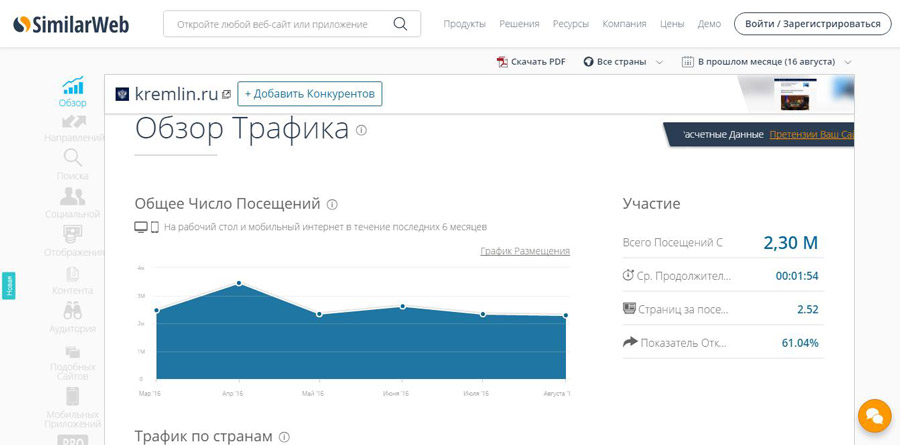
Task: Open the Ресурсы menu
Action: (x=571, y=24)
